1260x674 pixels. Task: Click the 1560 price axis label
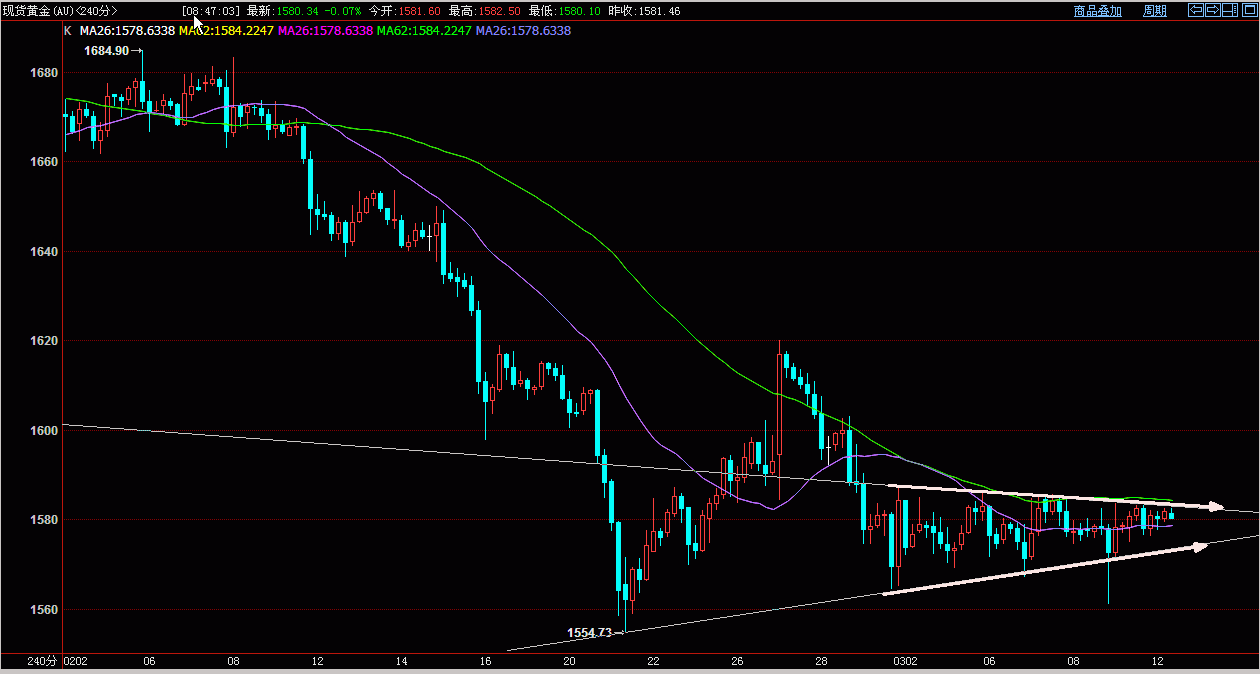45,610
